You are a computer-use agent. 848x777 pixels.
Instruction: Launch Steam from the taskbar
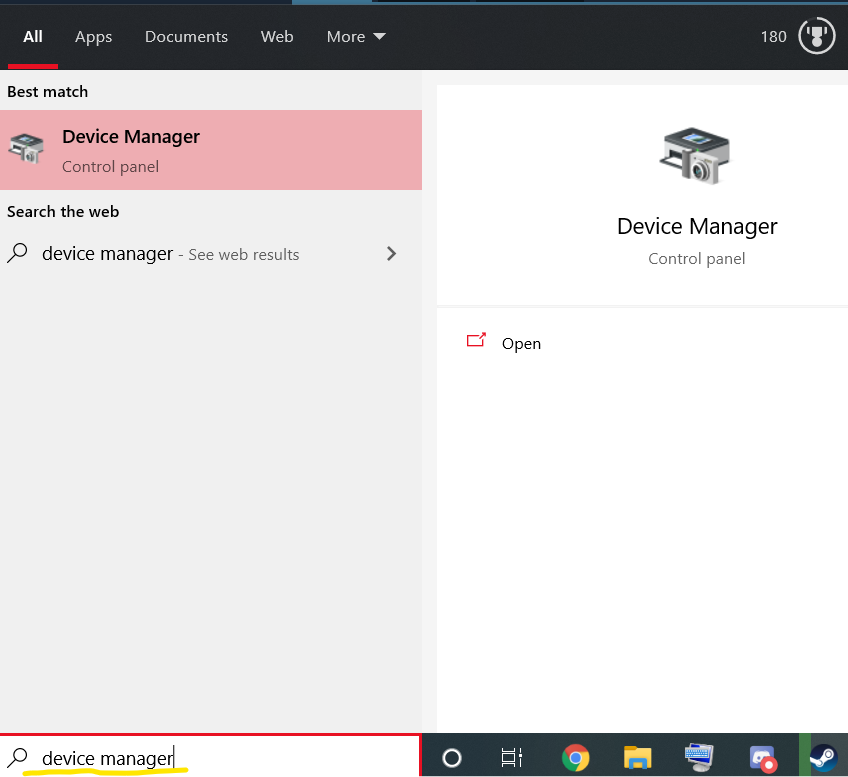(x=823, y=757)
